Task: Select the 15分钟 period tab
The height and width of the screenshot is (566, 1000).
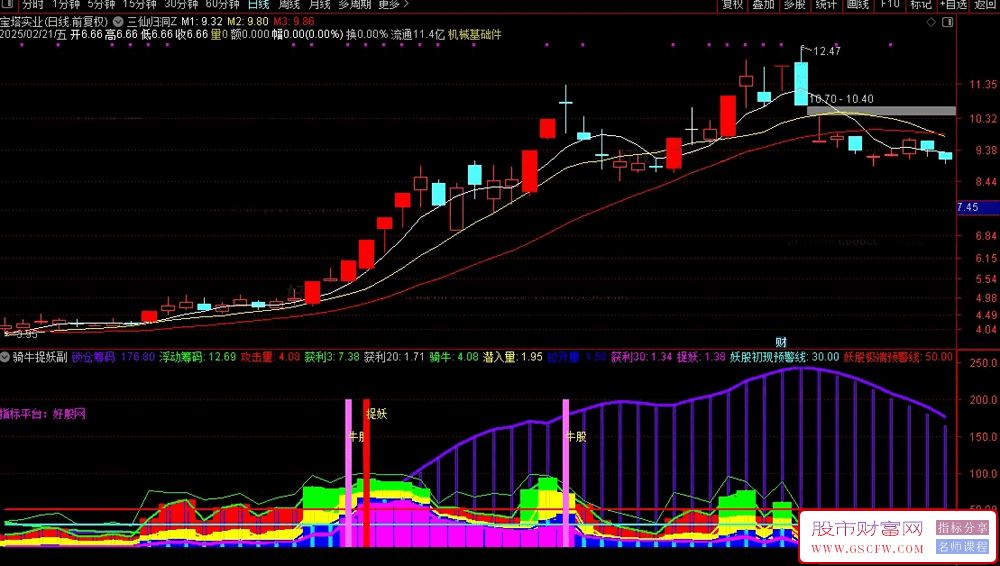Action: (138, 4)
